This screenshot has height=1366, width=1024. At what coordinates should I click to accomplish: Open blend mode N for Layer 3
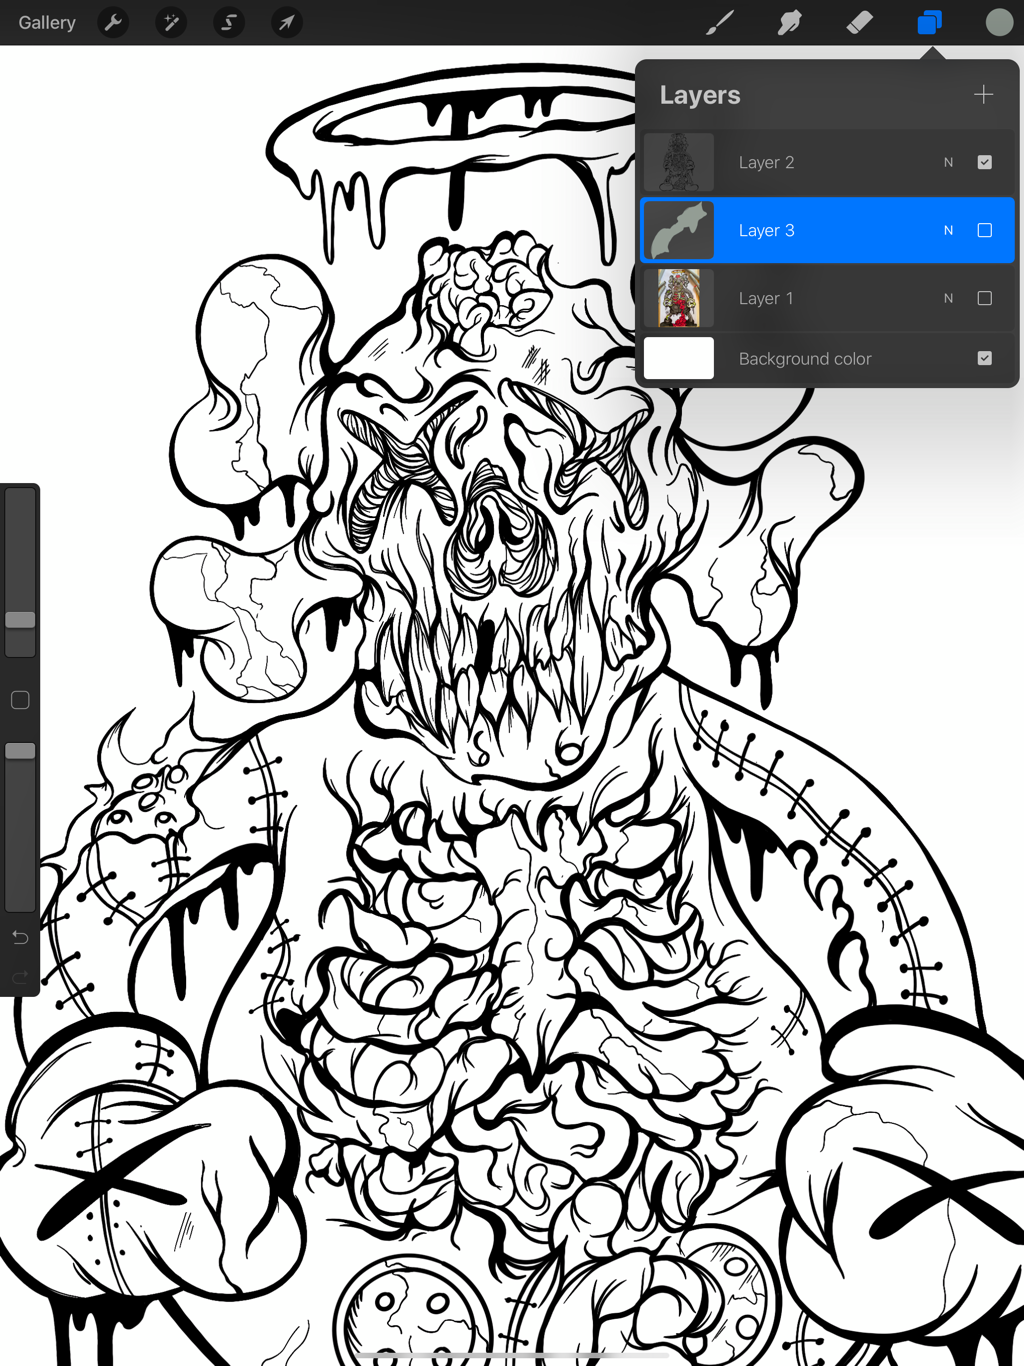[948, 230]
